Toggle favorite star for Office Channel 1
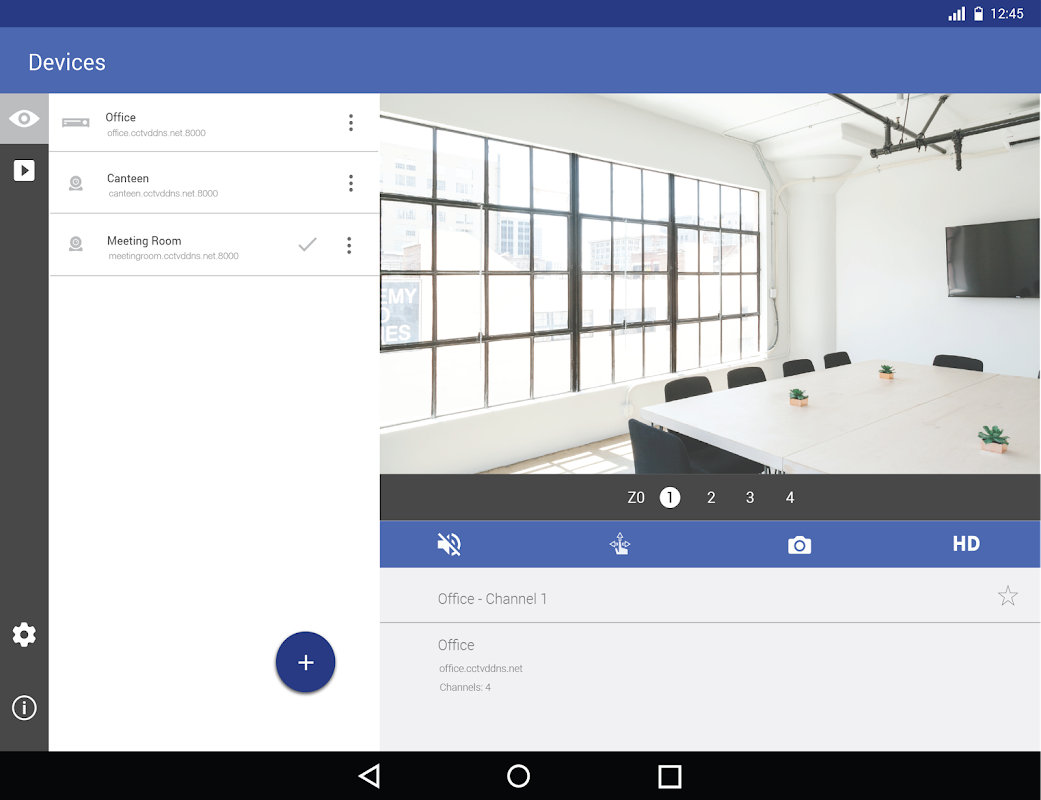Image resolution: width=1041 pixels, height=800 pixels. click(x=1007, y=597)
